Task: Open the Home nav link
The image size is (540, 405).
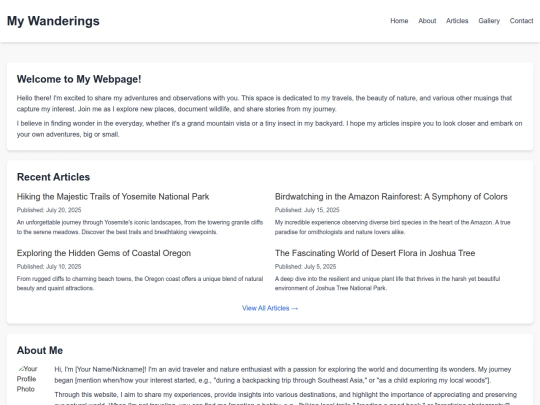Action: click(x=399, y=21)
